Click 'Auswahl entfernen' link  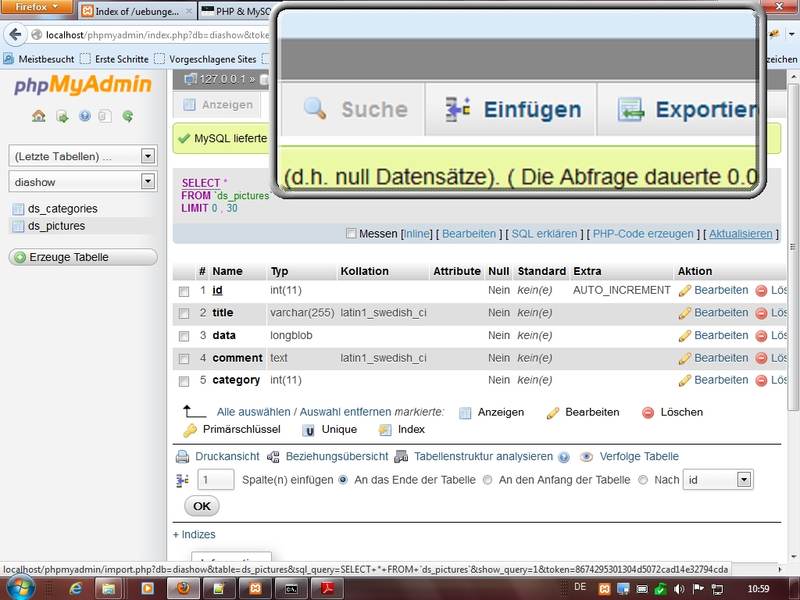(x=345, y=412)
